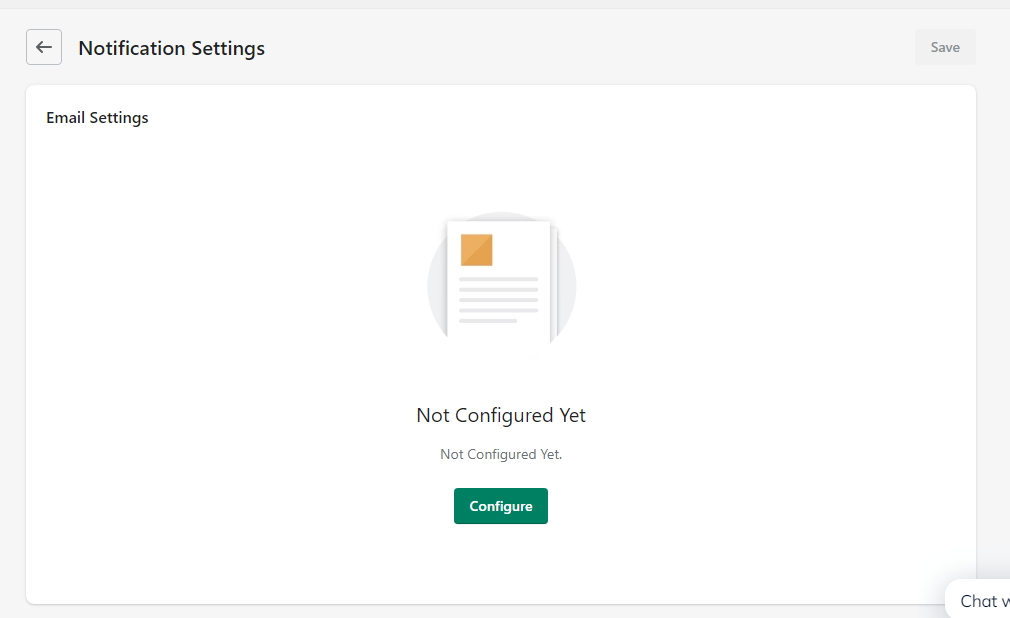Image resolution: width=1010 pixels, height=618 pixels.
Task: Click the back arrow icon
Action: pyautogui.click(x=44, y=47)
